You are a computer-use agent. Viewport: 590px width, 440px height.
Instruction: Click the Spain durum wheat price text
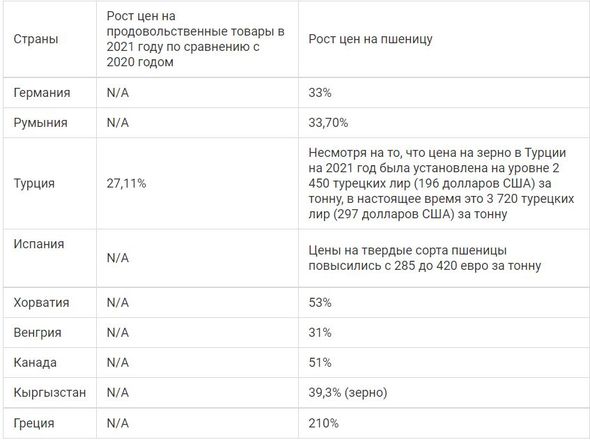click(425, 258)
